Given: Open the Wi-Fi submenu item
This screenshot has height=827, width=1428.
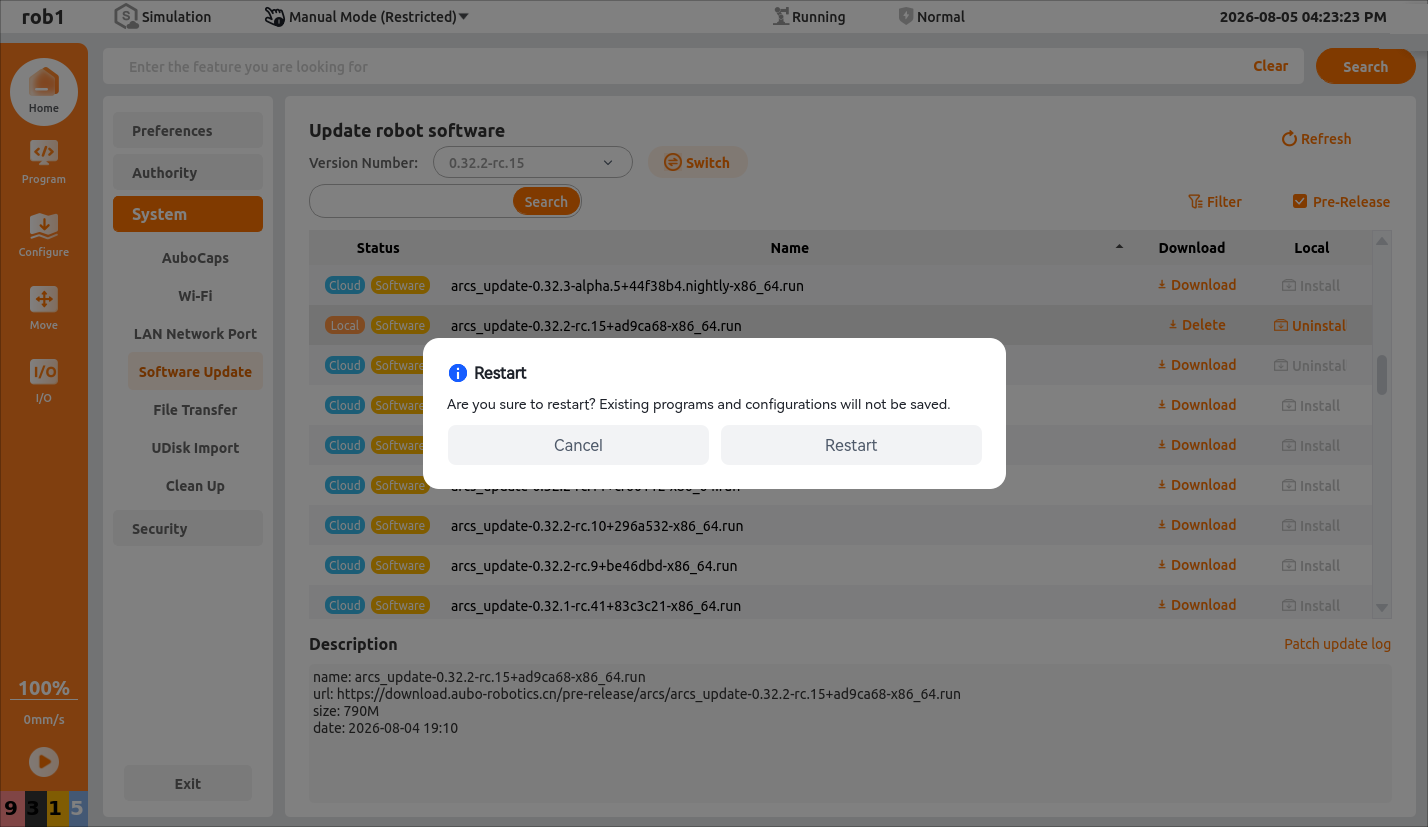Looking at the screenshot, I should pyautogui.click(x=195, y=296).
